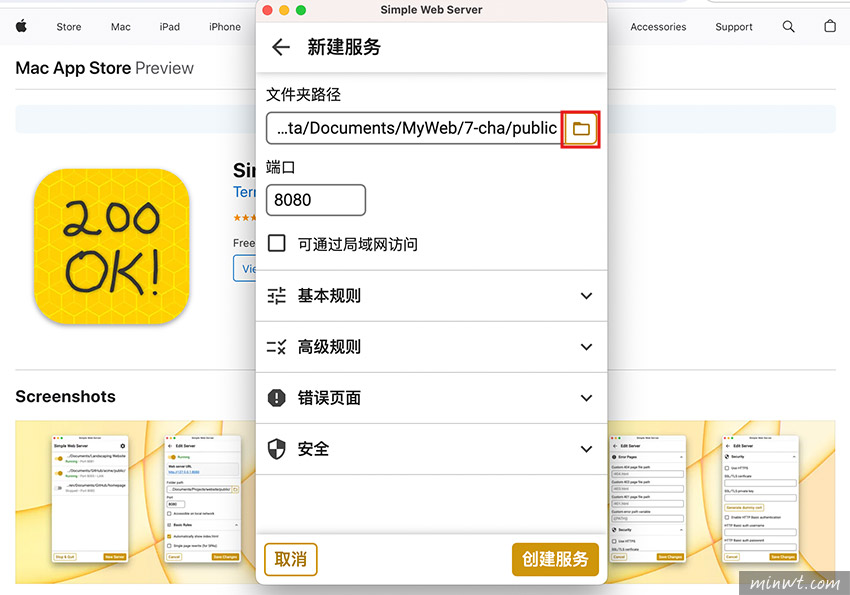The width and height of the screenshot is (850, 595).
Task: Enable the 可通过局域网访问 checkbox
Action: pyautogui.click(x=276, y=243)
